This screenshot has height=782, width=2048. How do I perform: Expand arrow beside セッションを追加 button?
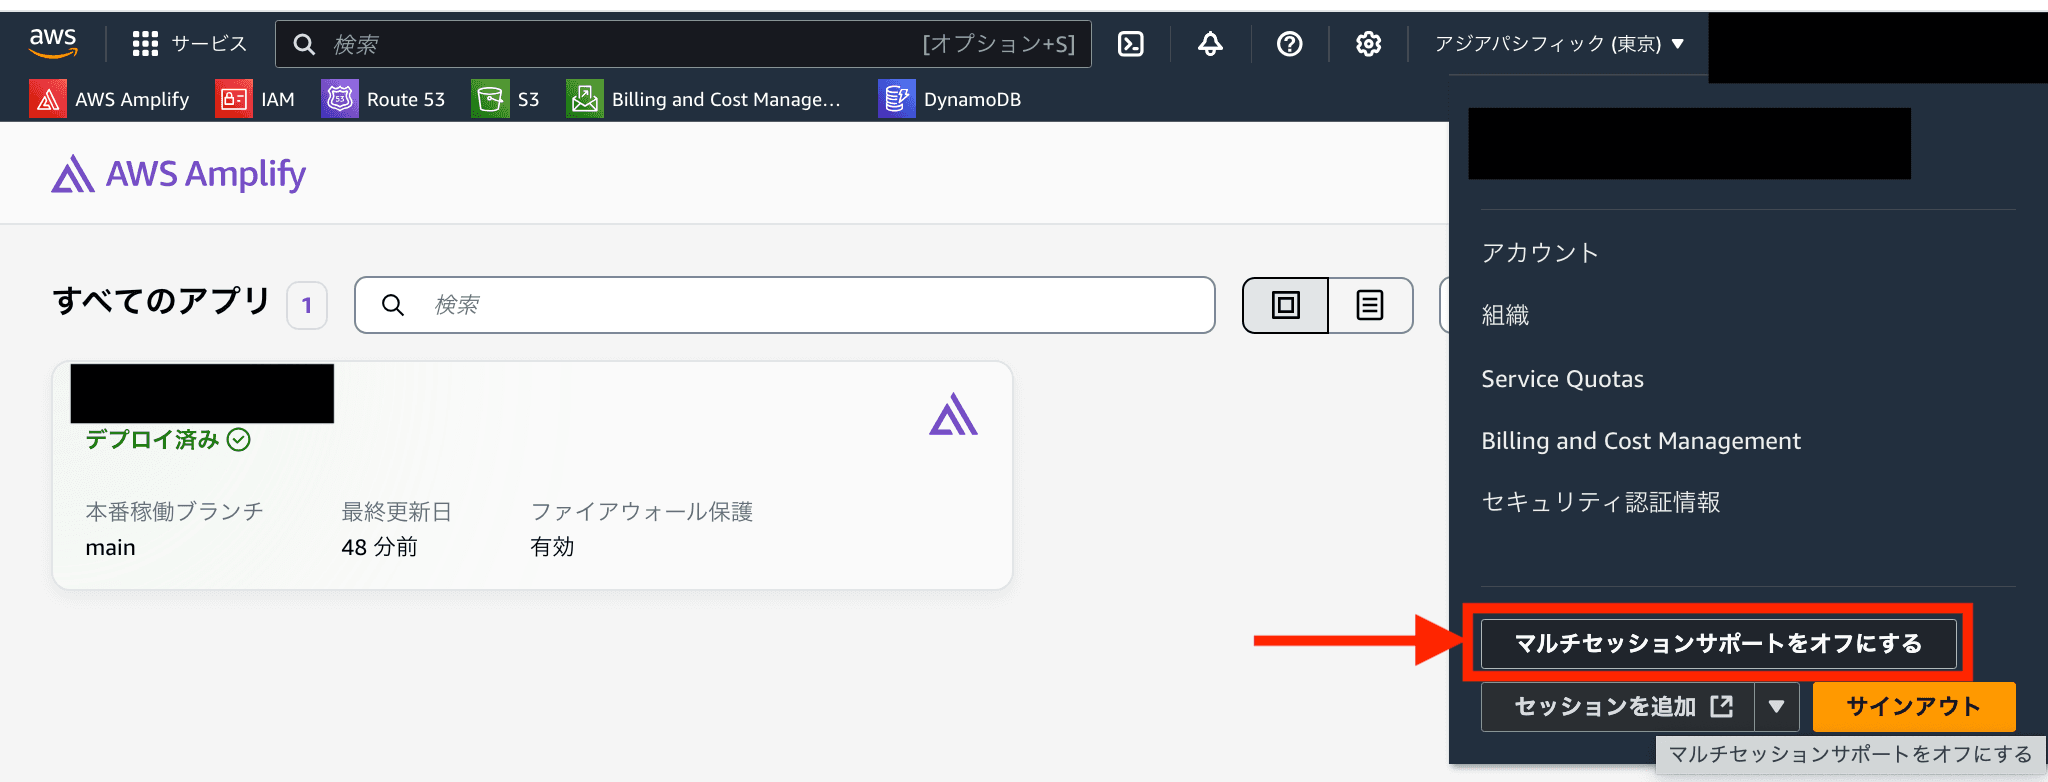(1776, 707)
